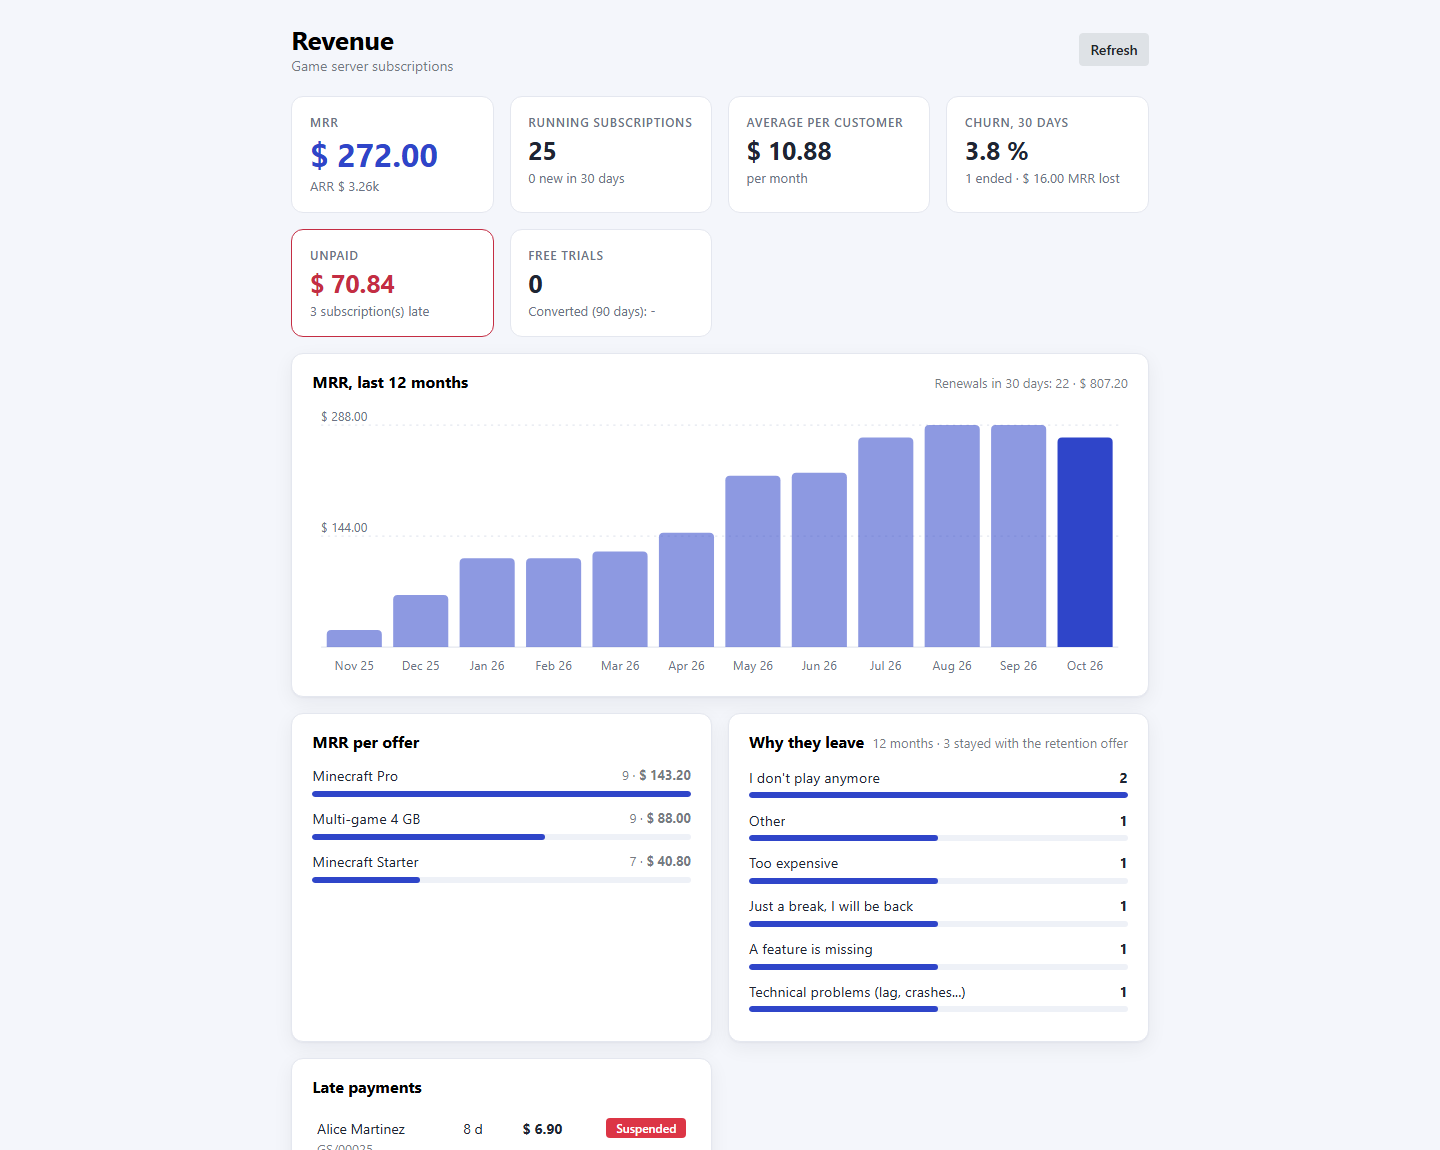The width and height of the screenshot is (1440, 1150).
Task: Click the Suspended badge for Alice Martinez
Action: 646,1129
